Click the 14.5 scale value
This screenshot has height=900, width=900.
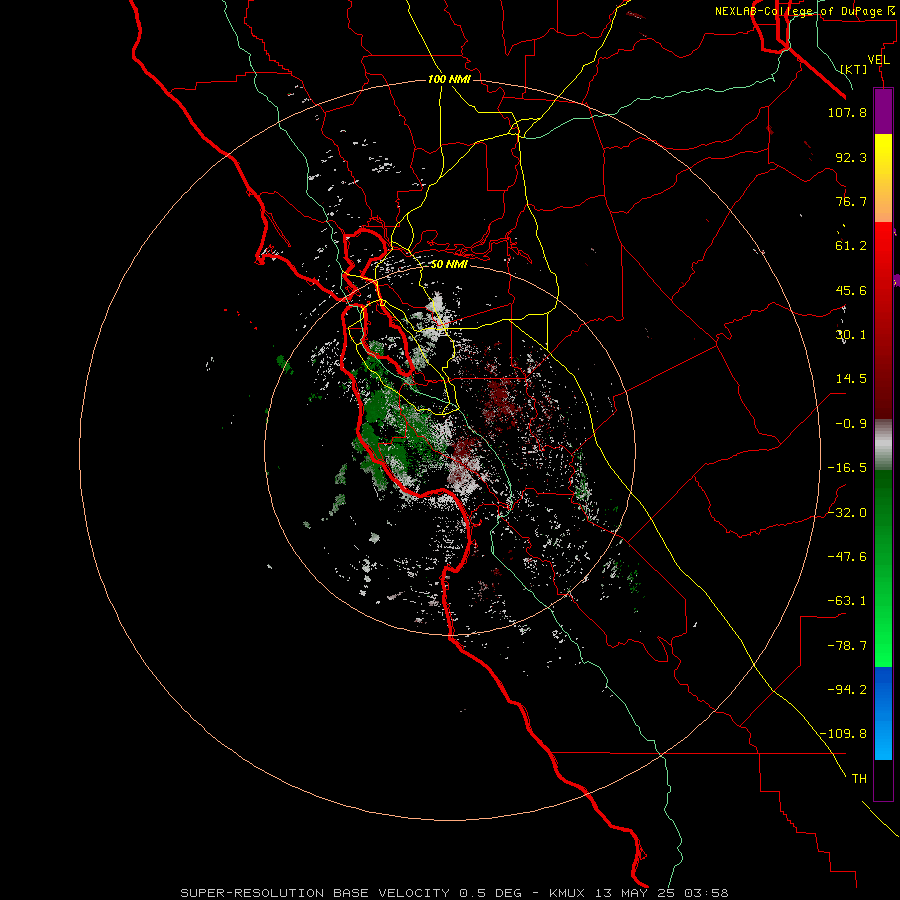(x=851, y=379)
